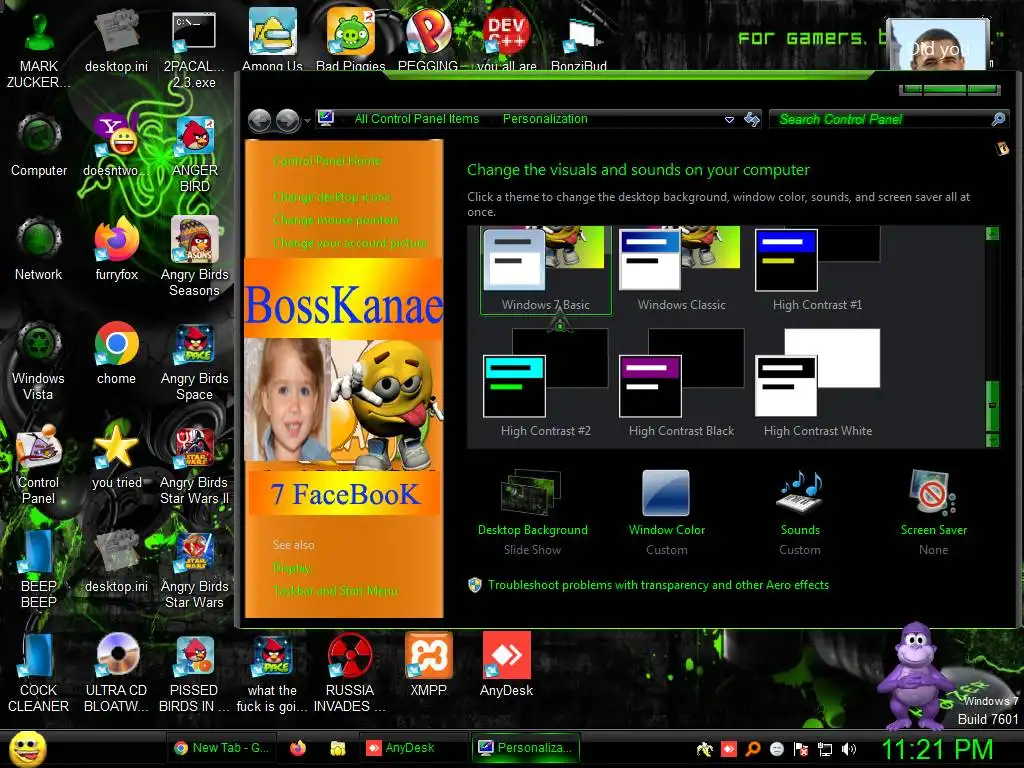Open the MARK ZUCKER desktop icon

coord(39,50)
